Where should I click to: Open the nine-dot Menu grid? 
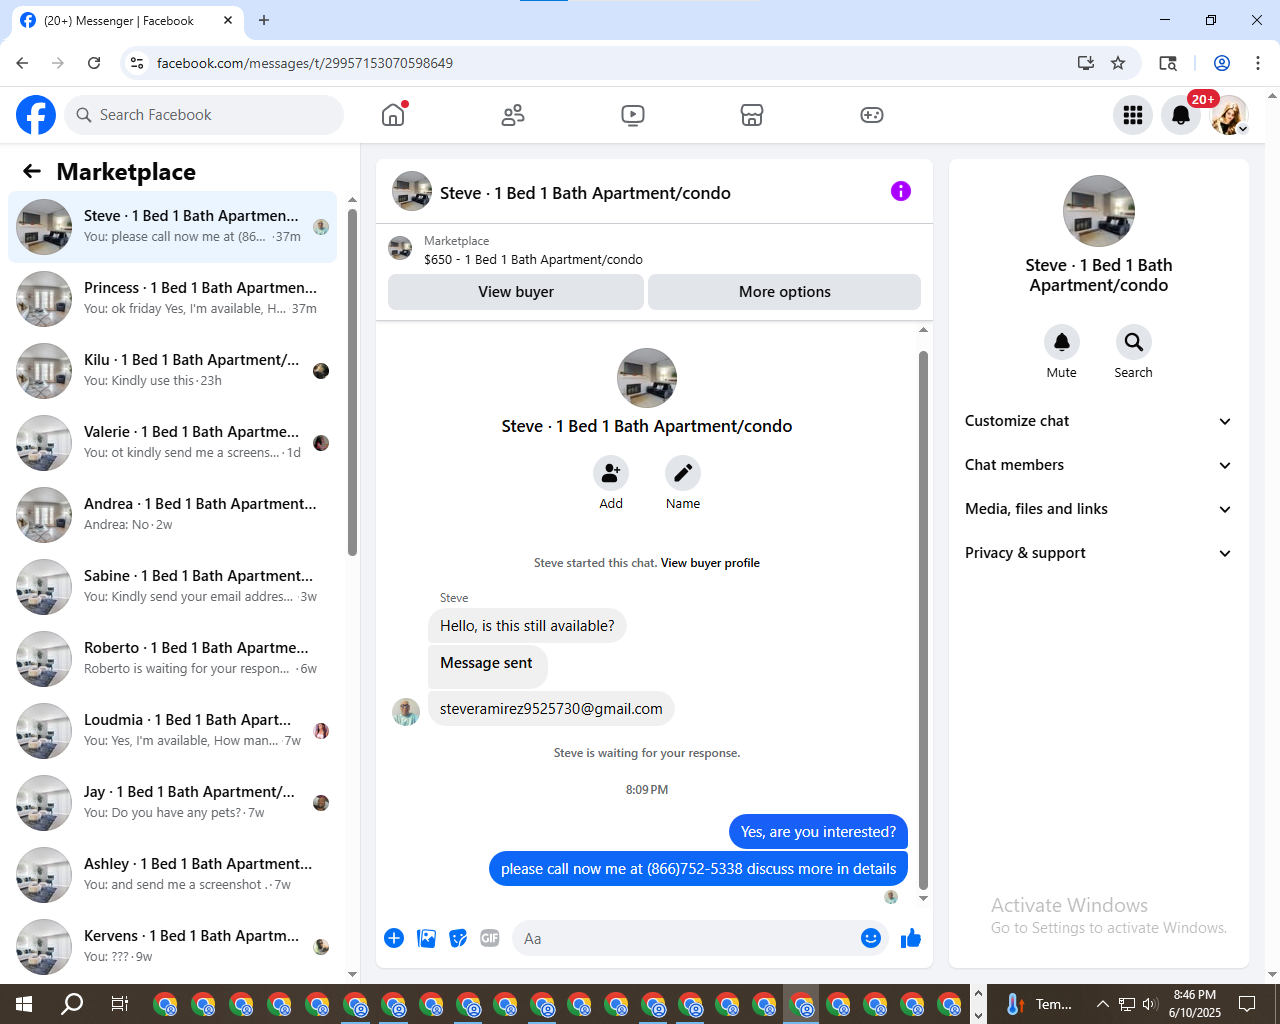[1133, 115]
